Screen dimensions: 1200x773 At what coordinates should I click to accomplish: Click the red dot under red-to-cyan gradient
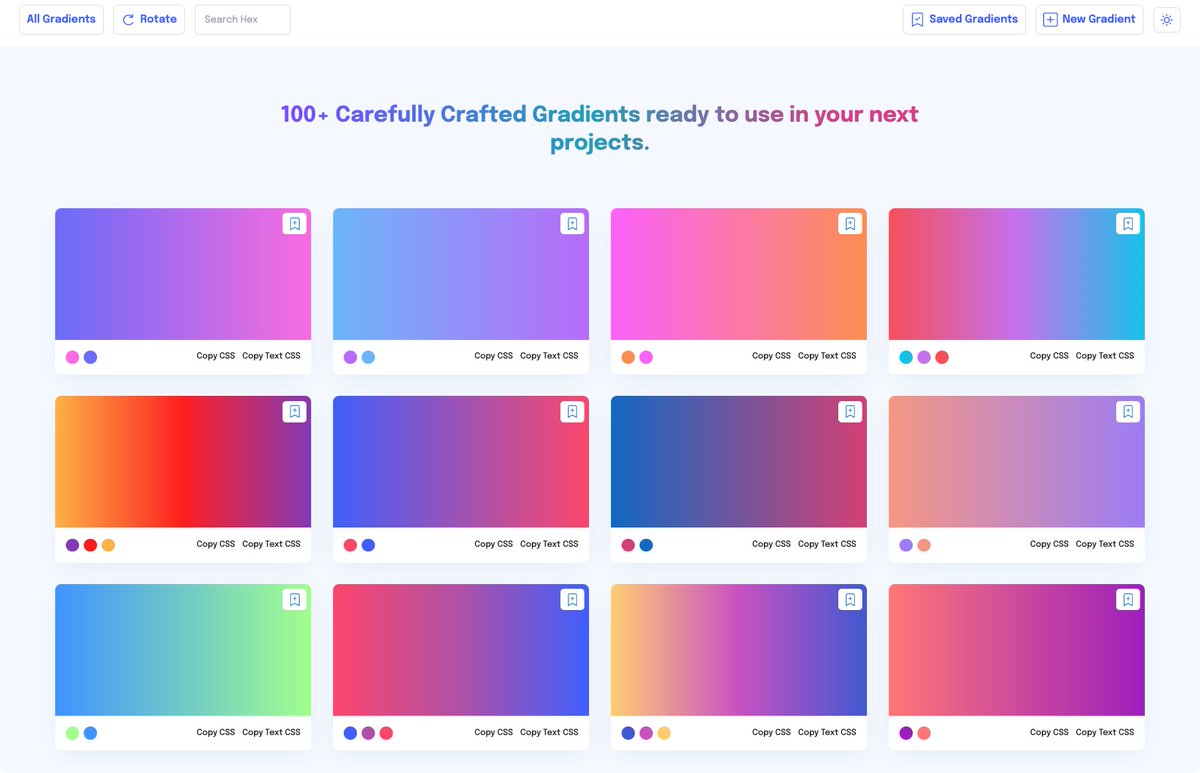click(x=942, y=357)
